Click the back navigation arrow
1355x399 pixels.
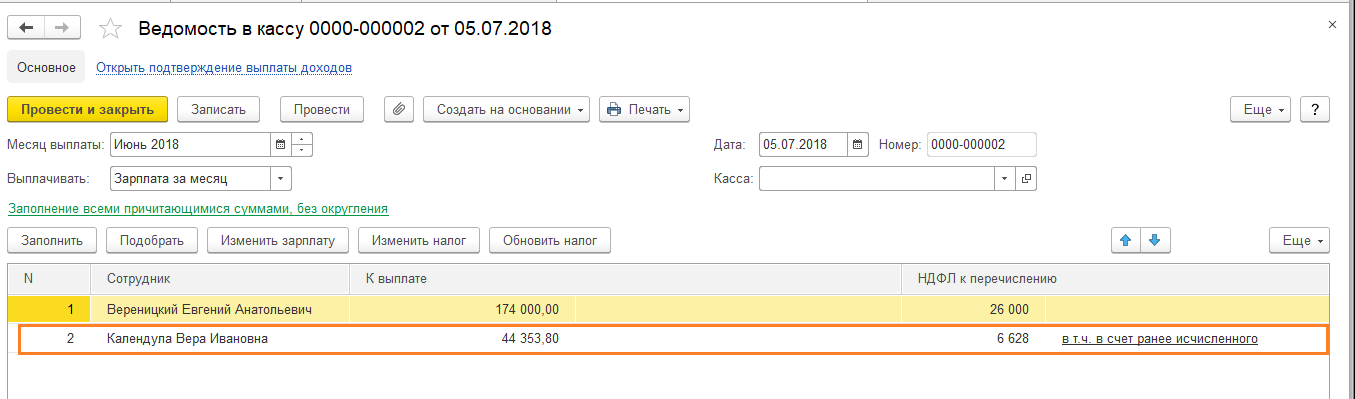tap(26, 29)
